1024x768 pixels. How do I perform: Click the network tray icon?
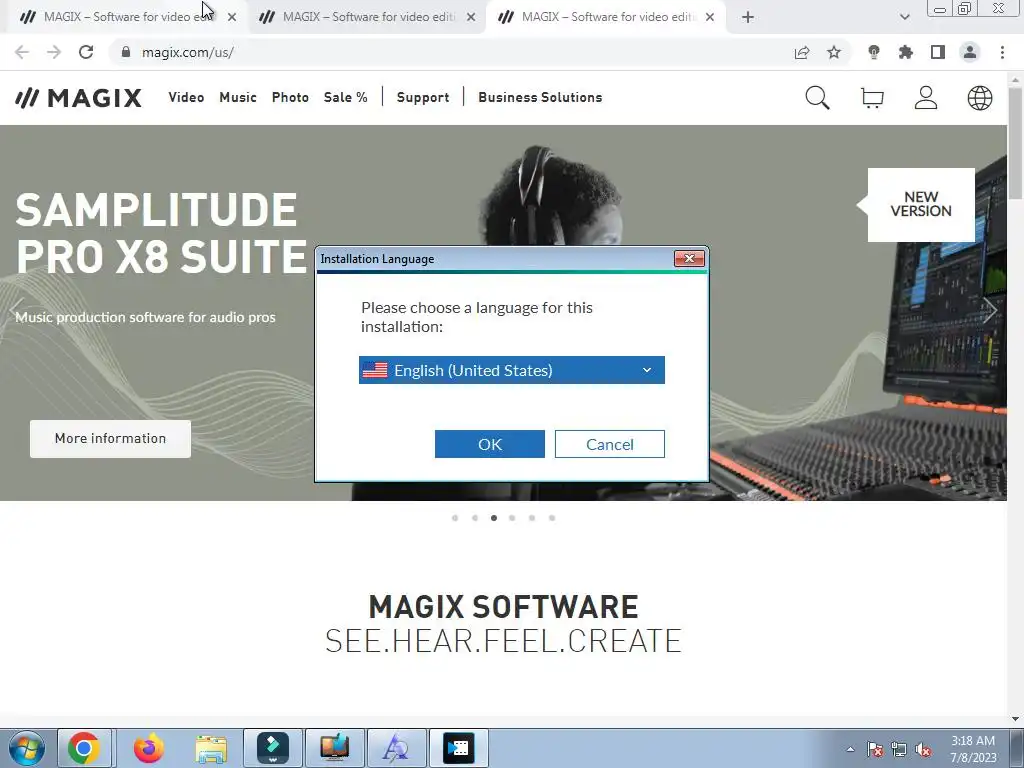tap(899, 749)
